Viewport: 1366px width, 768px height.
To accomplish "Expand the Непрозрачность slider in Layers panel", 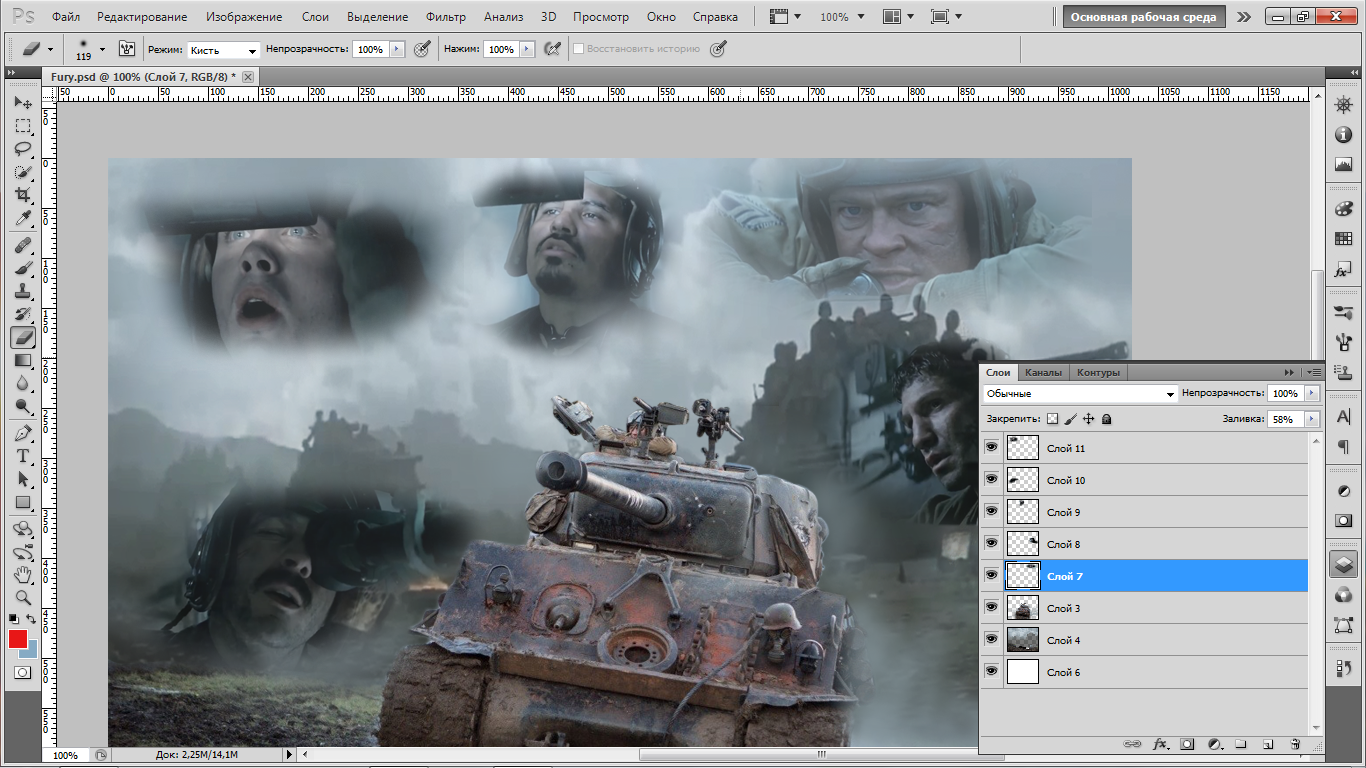I will [1312, 394].
